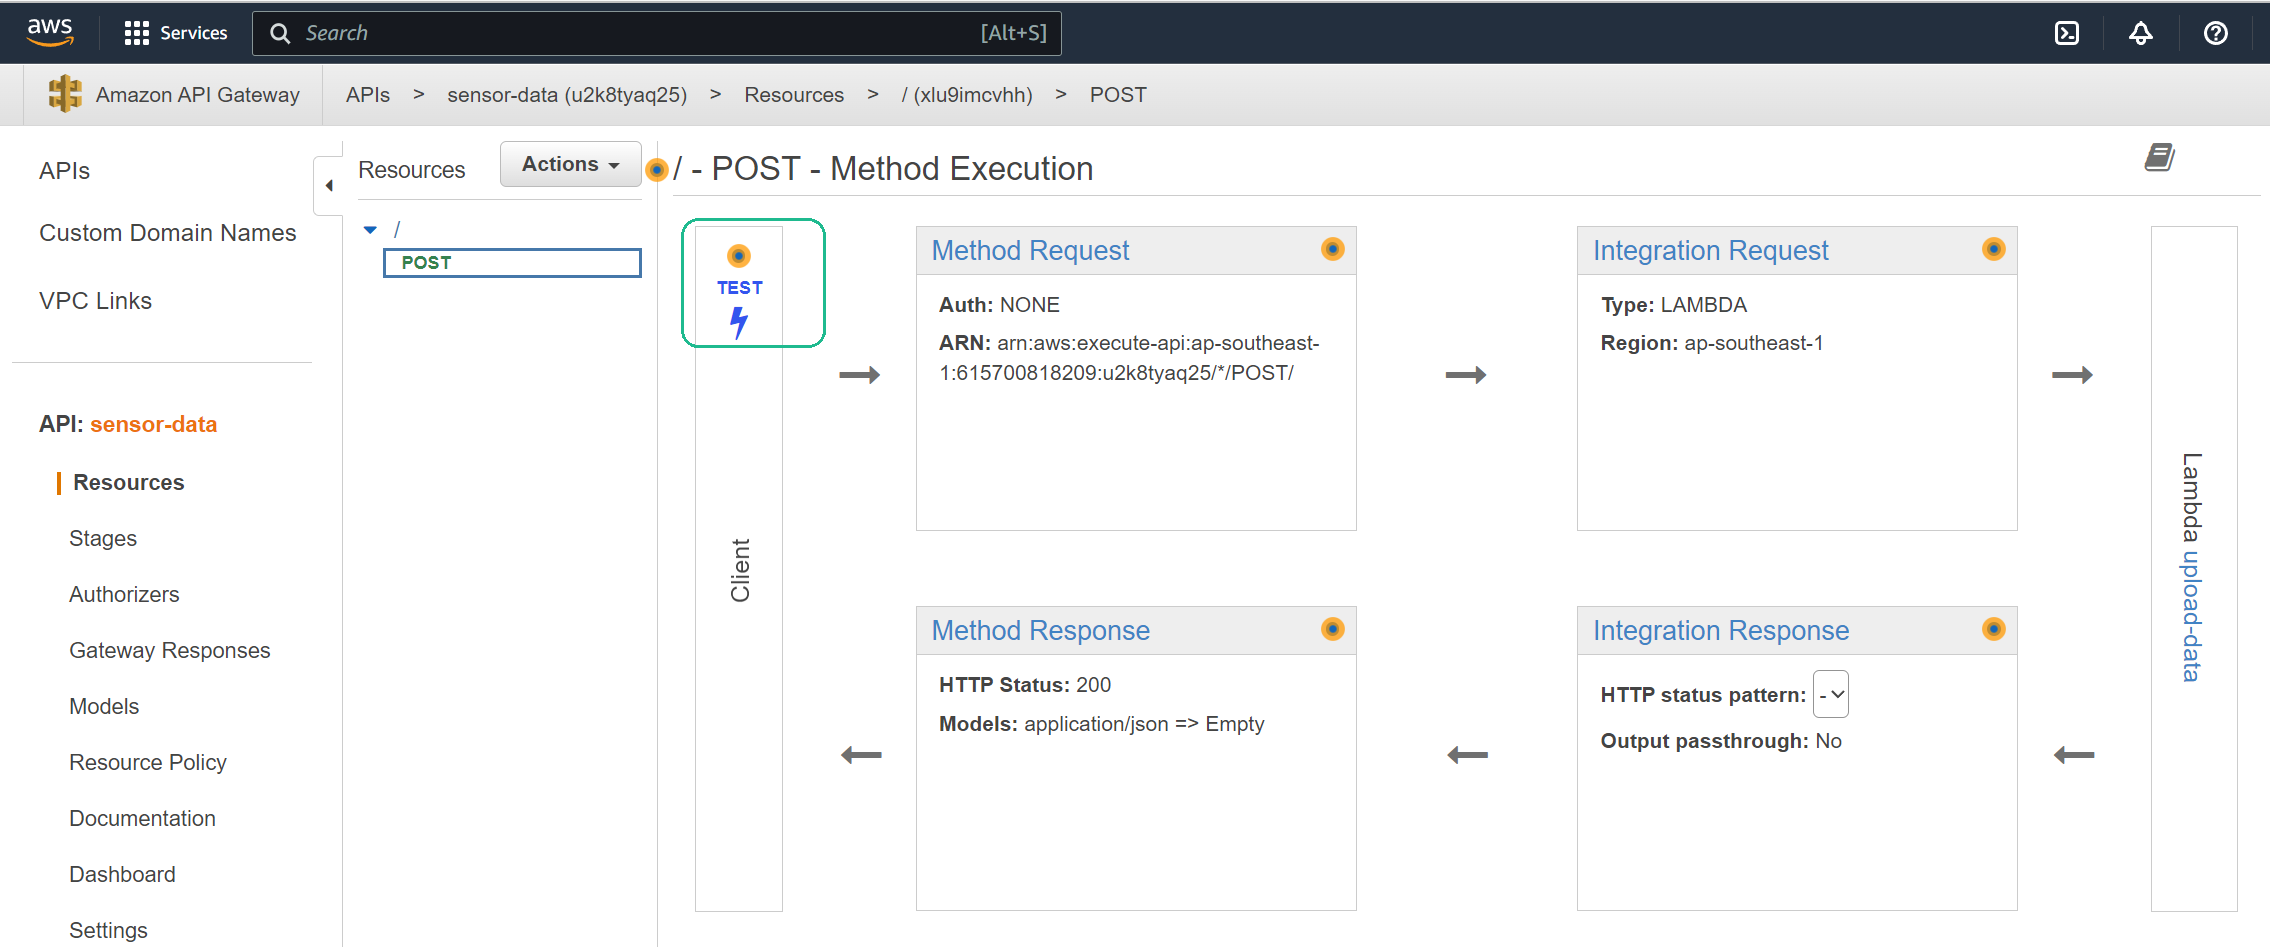
Task: Collapse the root resource tree arrow
Action: pos(371,230)
